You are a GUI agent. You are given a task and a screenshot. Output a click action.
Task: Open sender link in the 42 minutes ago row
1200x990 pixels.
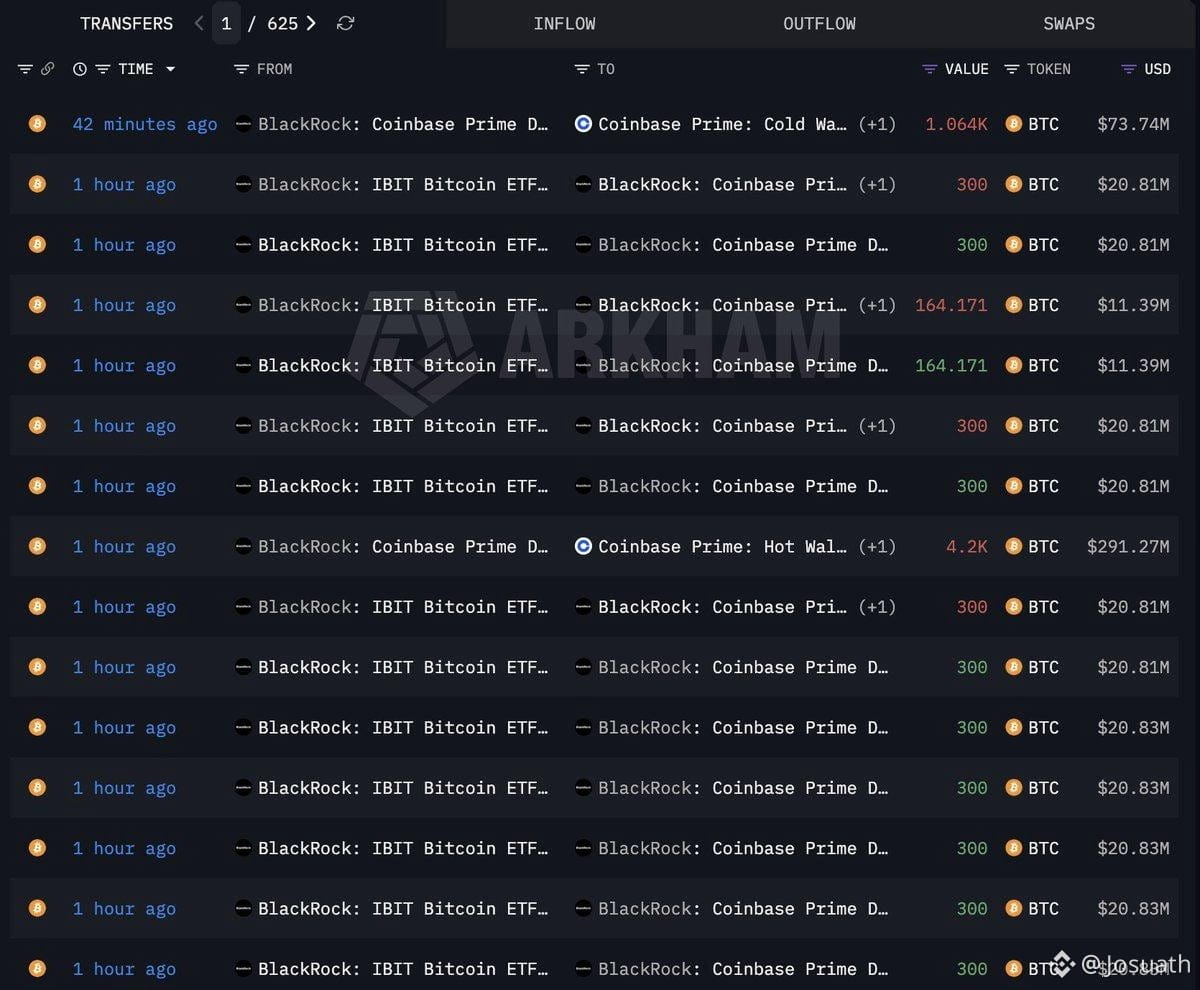pyautogui.click(x=403, y=124)
